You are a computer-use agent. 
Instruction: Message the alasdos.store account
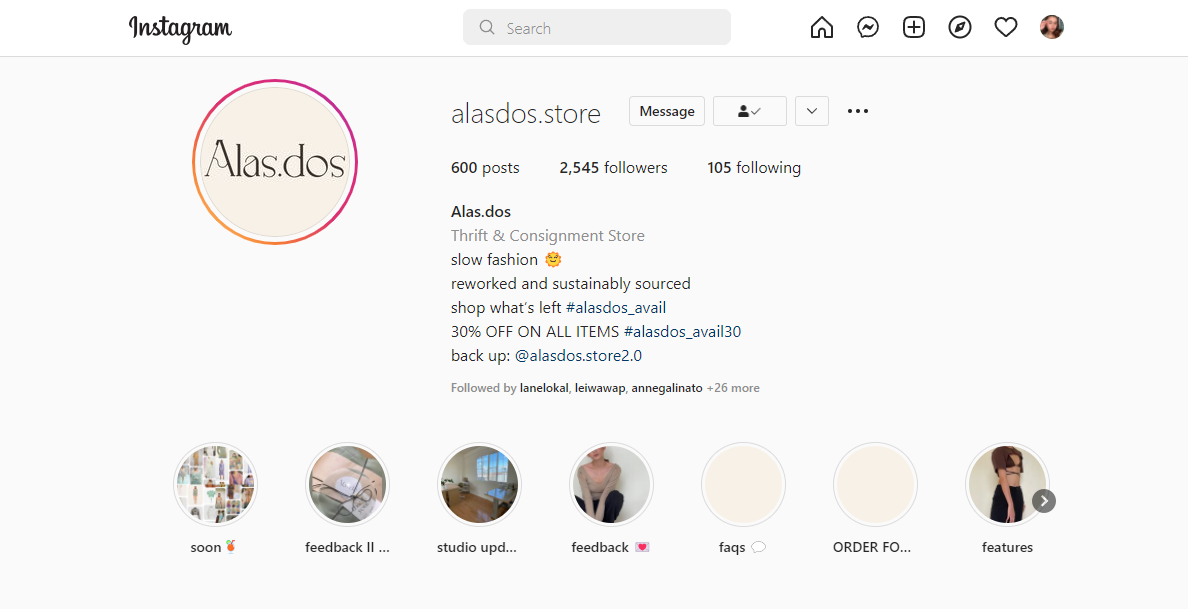point(667,111)
